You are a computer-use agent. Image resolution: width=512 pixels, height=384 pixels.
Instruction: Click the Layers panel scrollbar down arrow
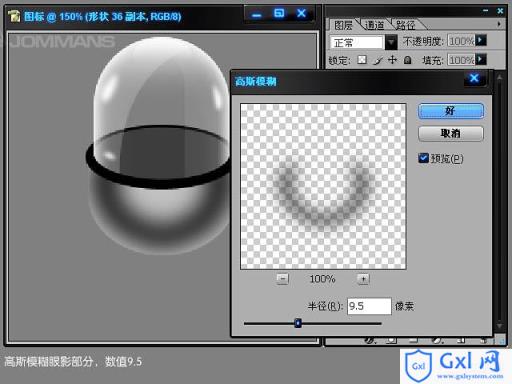tap(499, 325)
